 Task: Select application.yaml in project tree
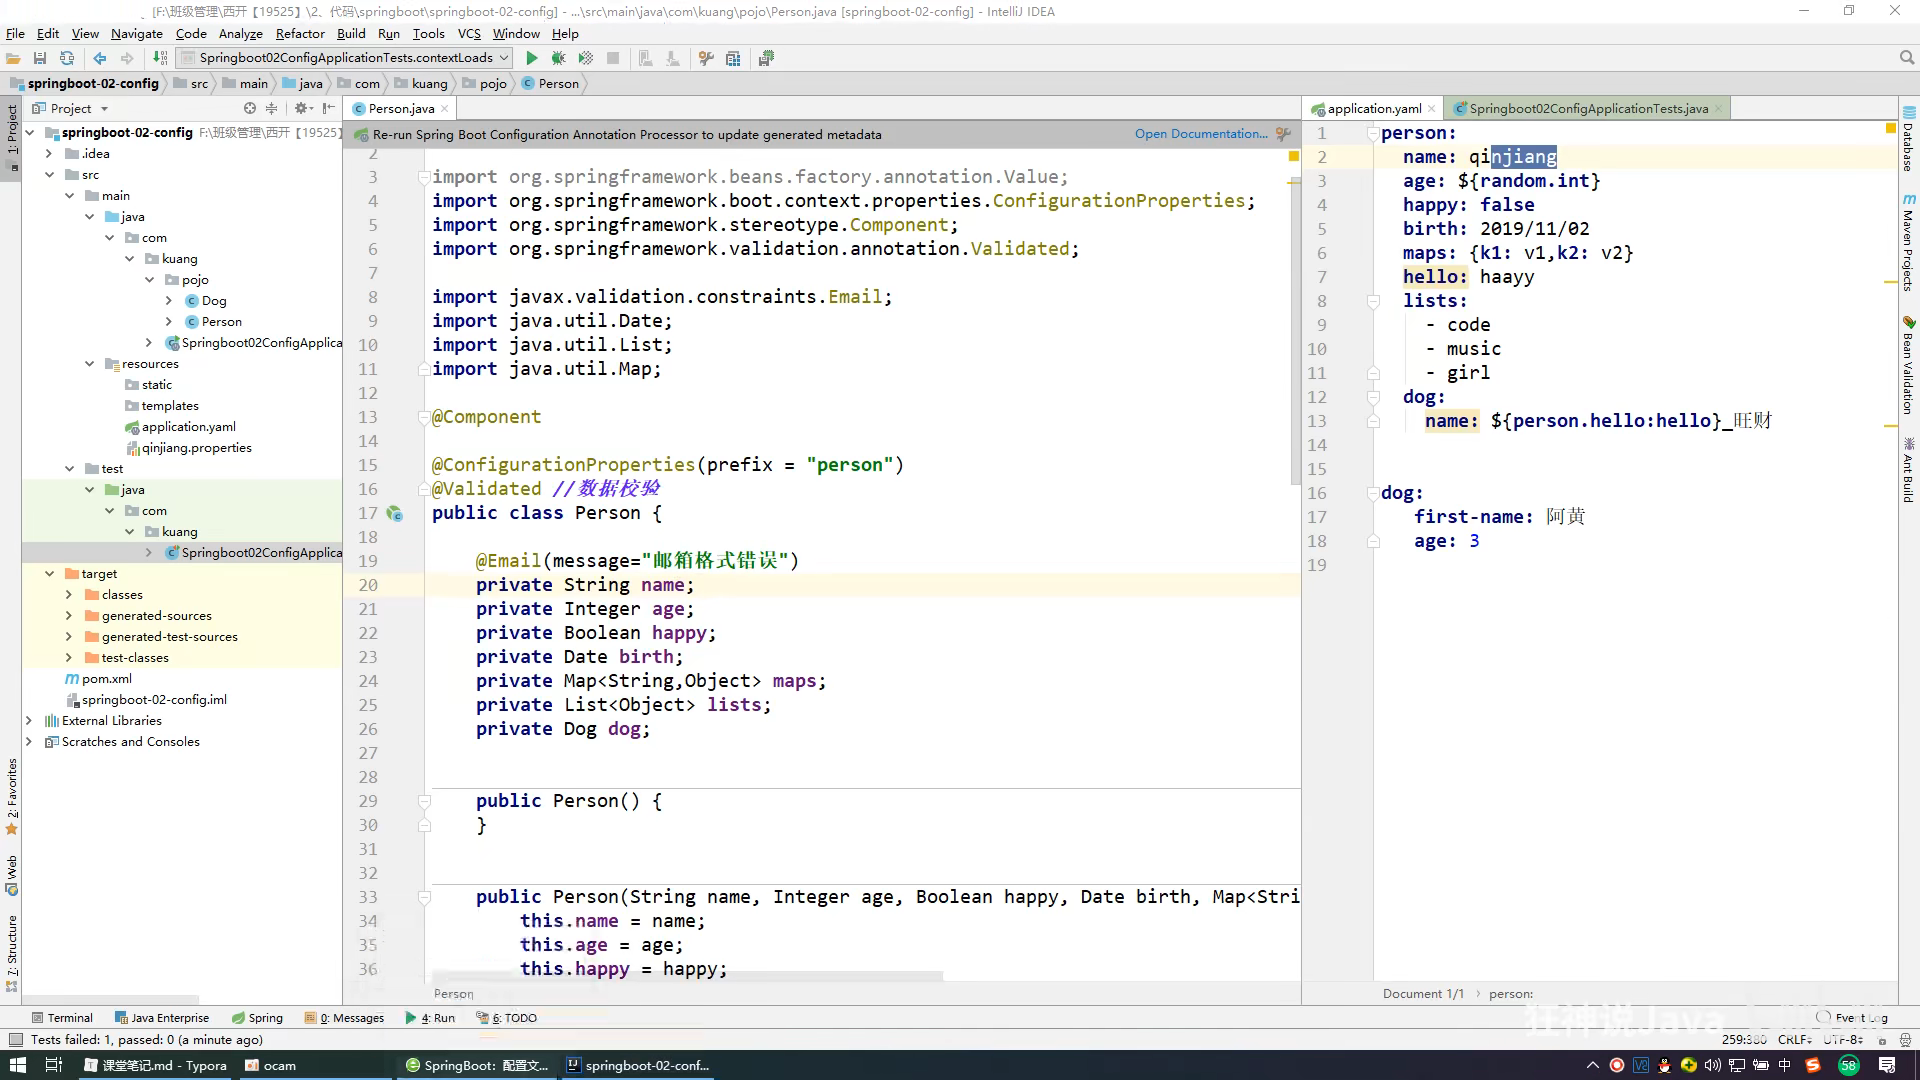pos(188,427)
